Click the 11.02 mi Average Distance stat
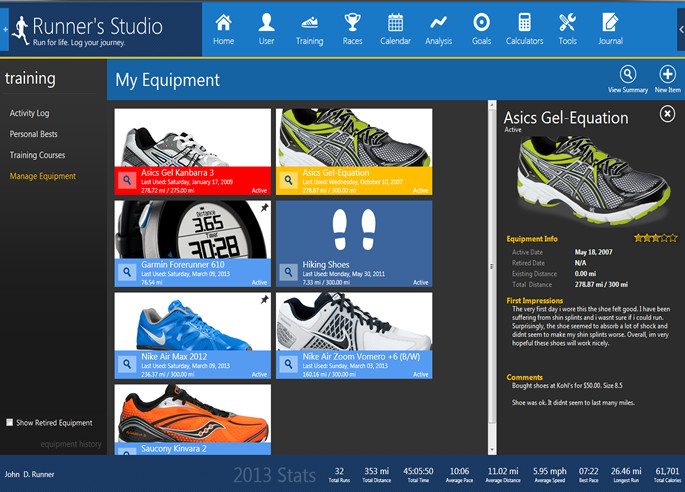Image resolution: width=685 pixels, height=492 pixels. (503, 475)
